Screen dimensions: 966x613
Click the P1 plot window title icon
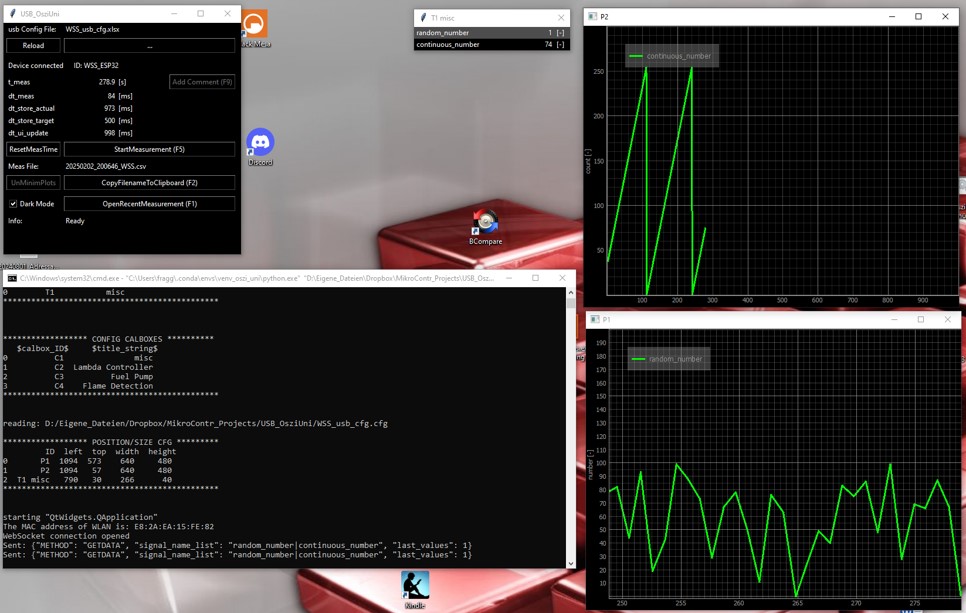(x=594, y=320)
